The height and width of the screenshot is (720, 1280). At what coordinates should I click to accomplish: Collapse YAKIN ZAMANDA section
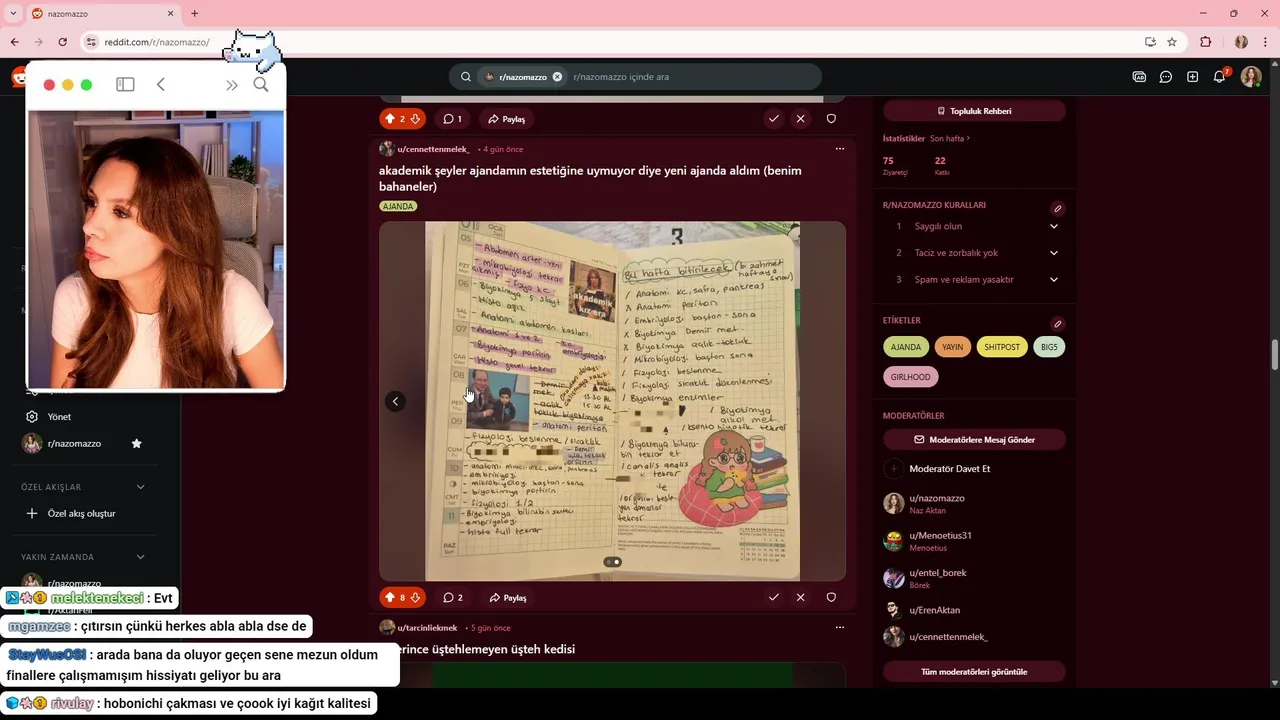click(140, 557)
